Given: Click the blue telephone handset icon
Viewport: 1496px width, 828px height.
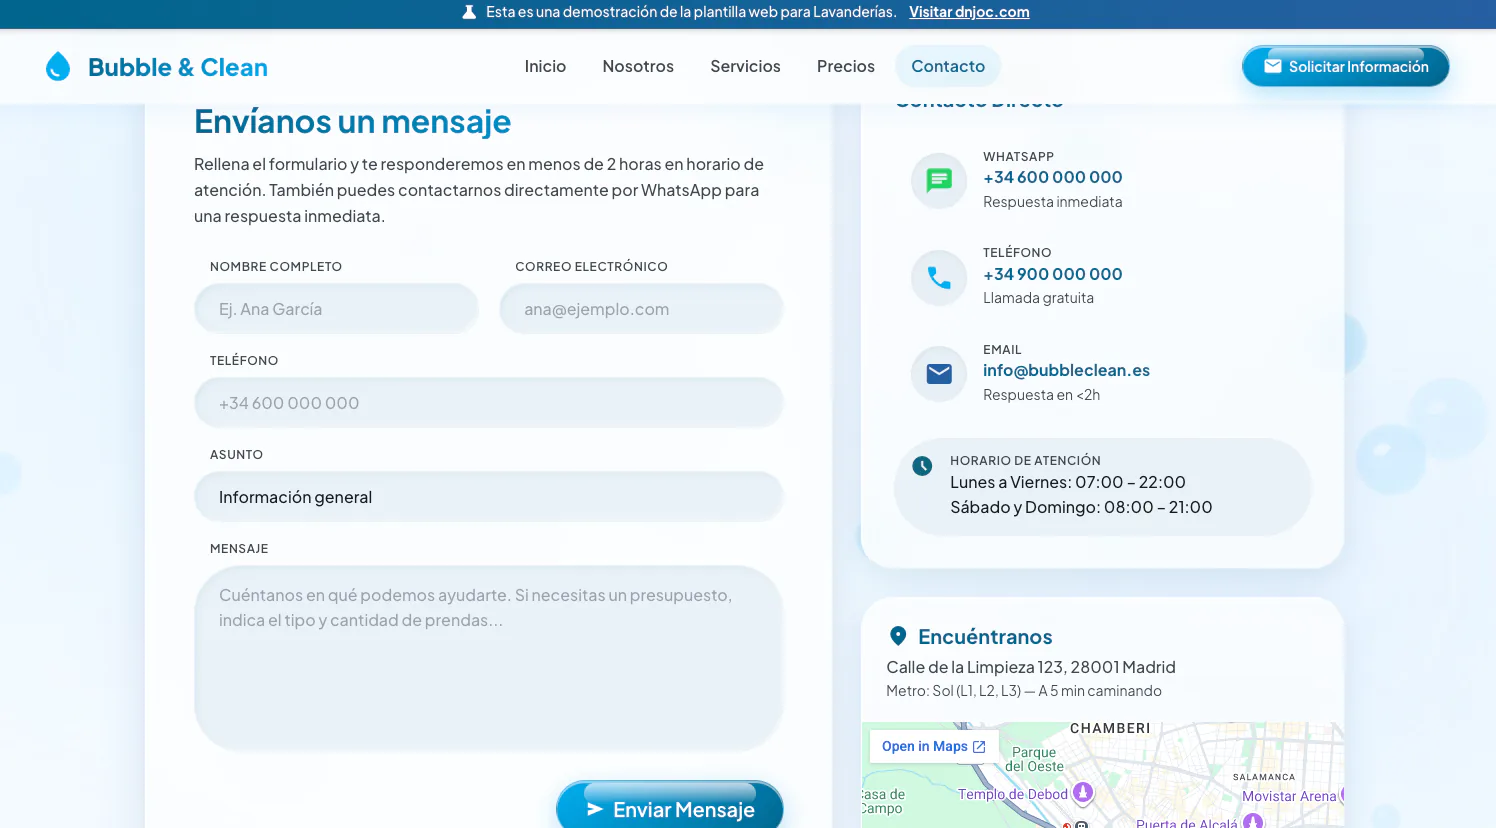Looking at the screenshot, I should click(x=939, y=277).
